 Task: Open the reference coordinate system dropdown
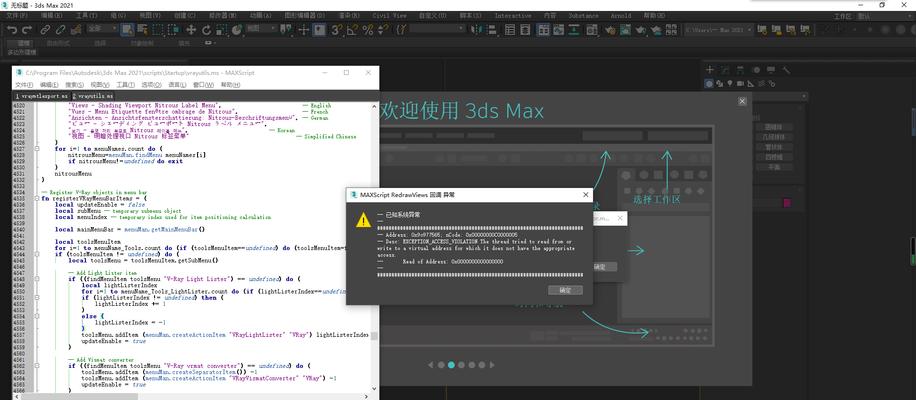pos(261,29)
